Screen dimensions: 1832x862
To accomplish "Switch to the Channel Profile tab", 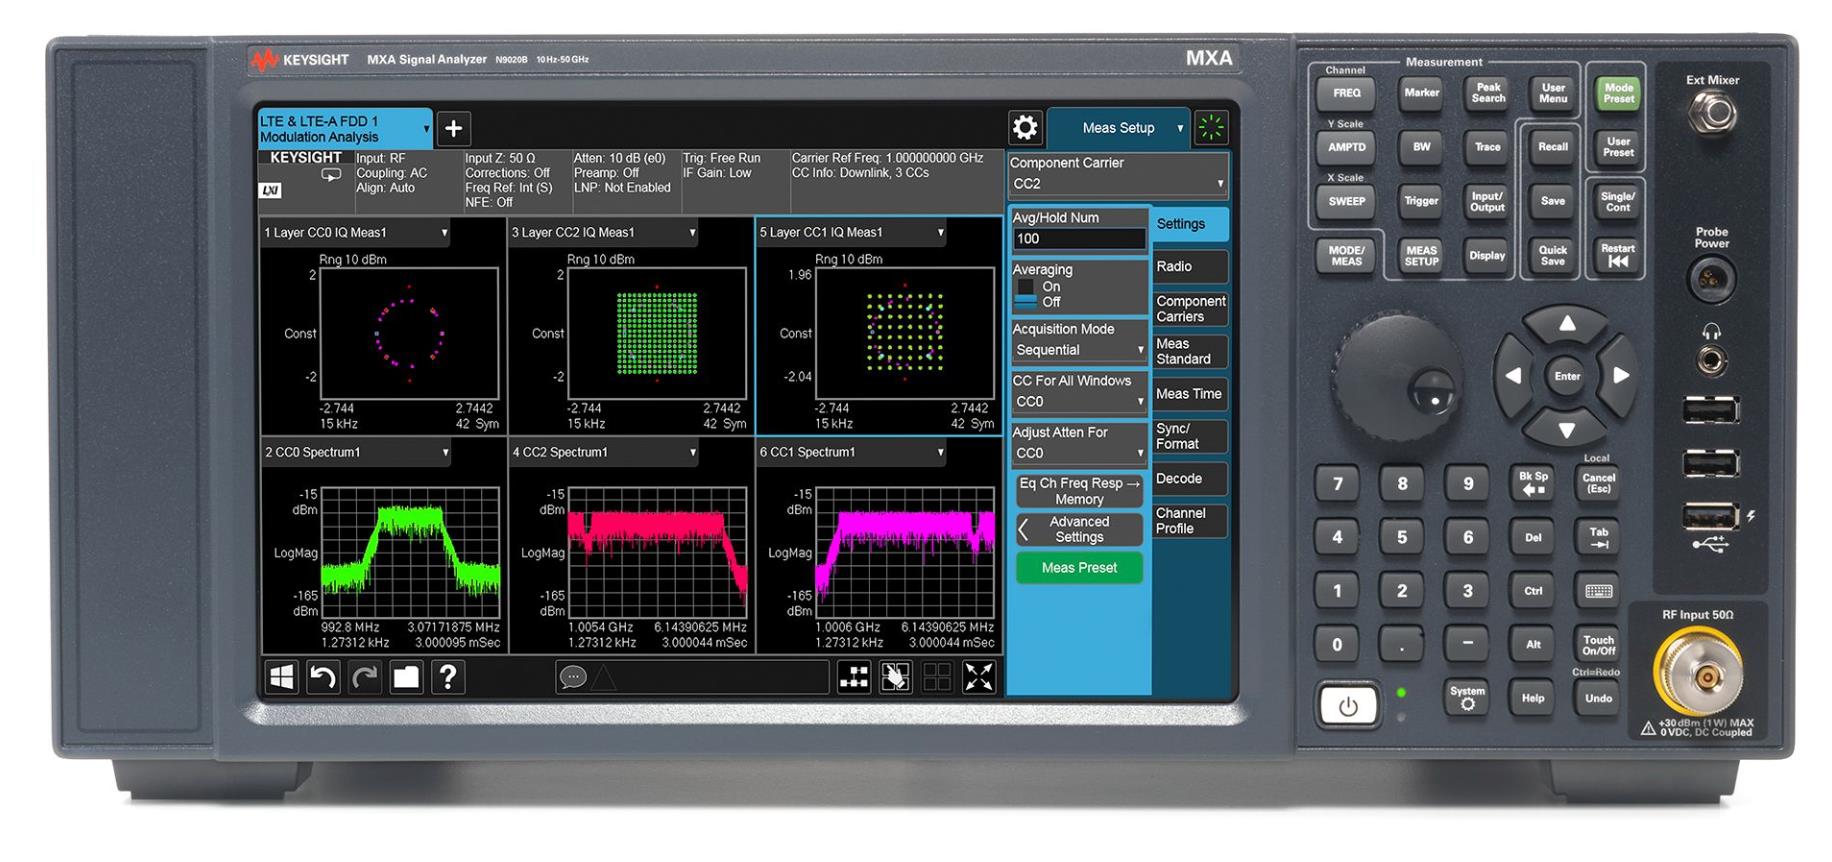I will click(1189, 521).
